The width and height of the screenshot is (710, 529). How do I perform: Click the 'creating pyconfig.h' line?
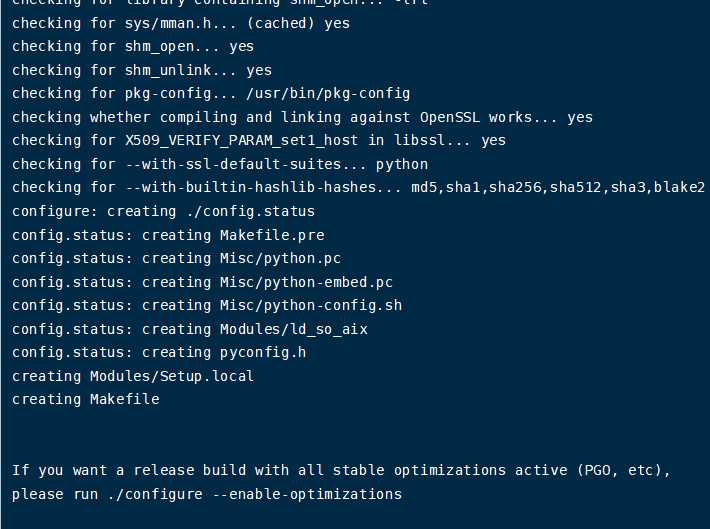pyautogui.click(x=159, y=352)
